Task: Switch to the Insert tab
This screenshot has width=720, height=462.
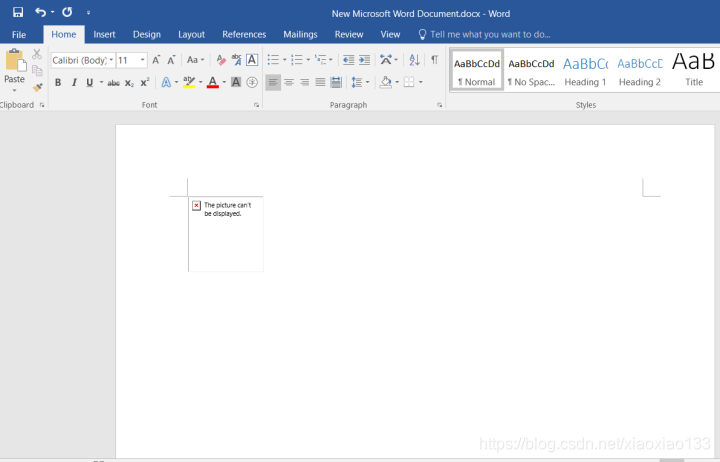Action: coord(104,34)
